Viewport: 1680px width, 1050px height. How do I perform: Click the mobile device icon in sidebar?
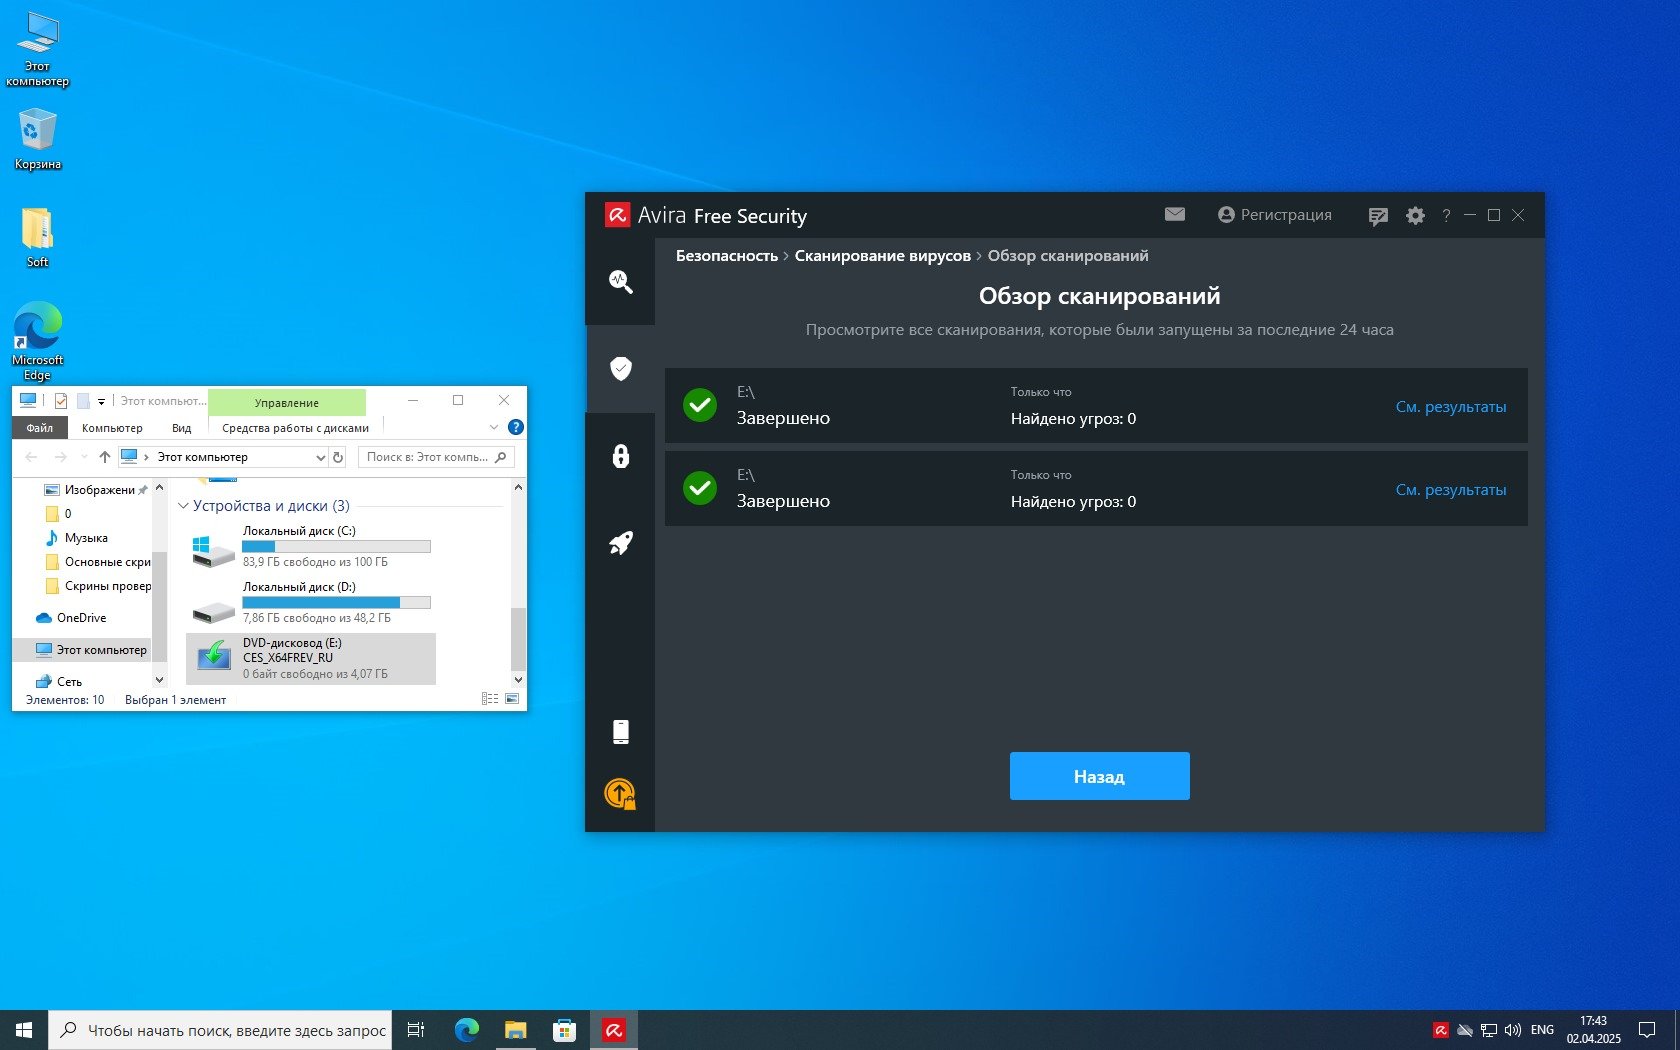(x=620, y=732)
